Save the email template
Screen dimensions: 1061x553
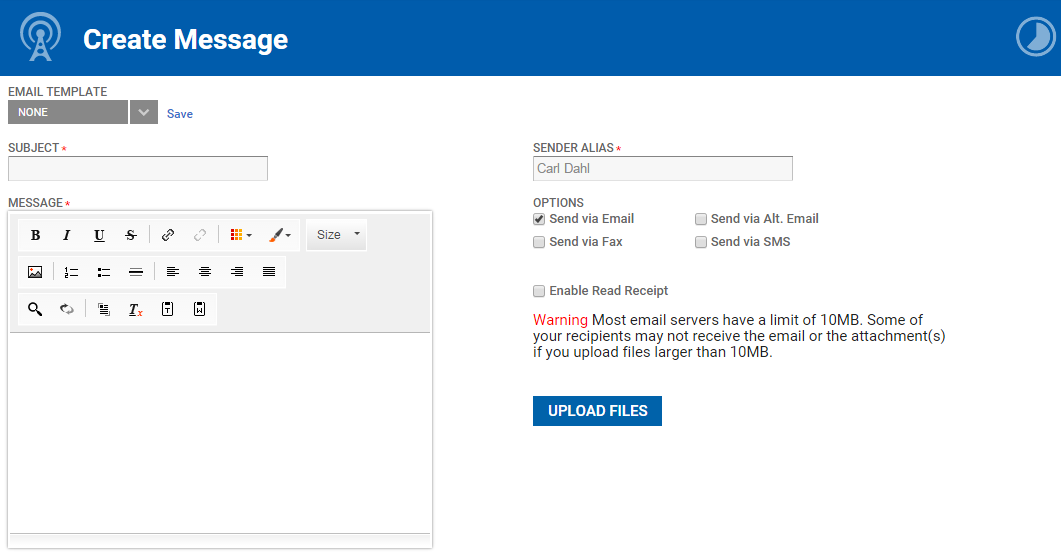(180, 114)
